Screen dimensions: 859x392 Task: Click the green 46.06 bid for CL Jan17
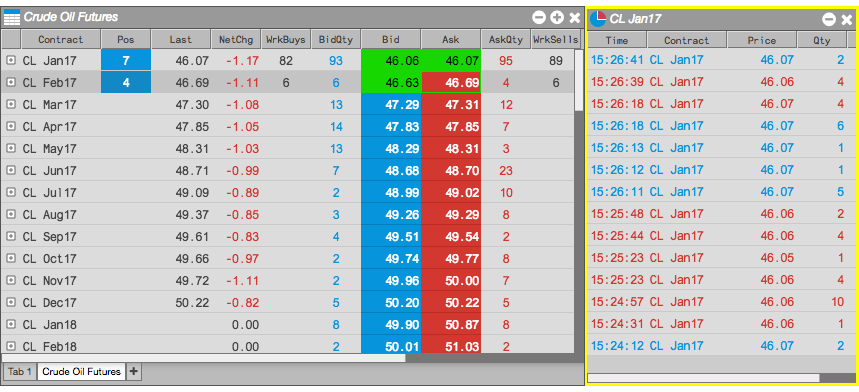point(391,60)
